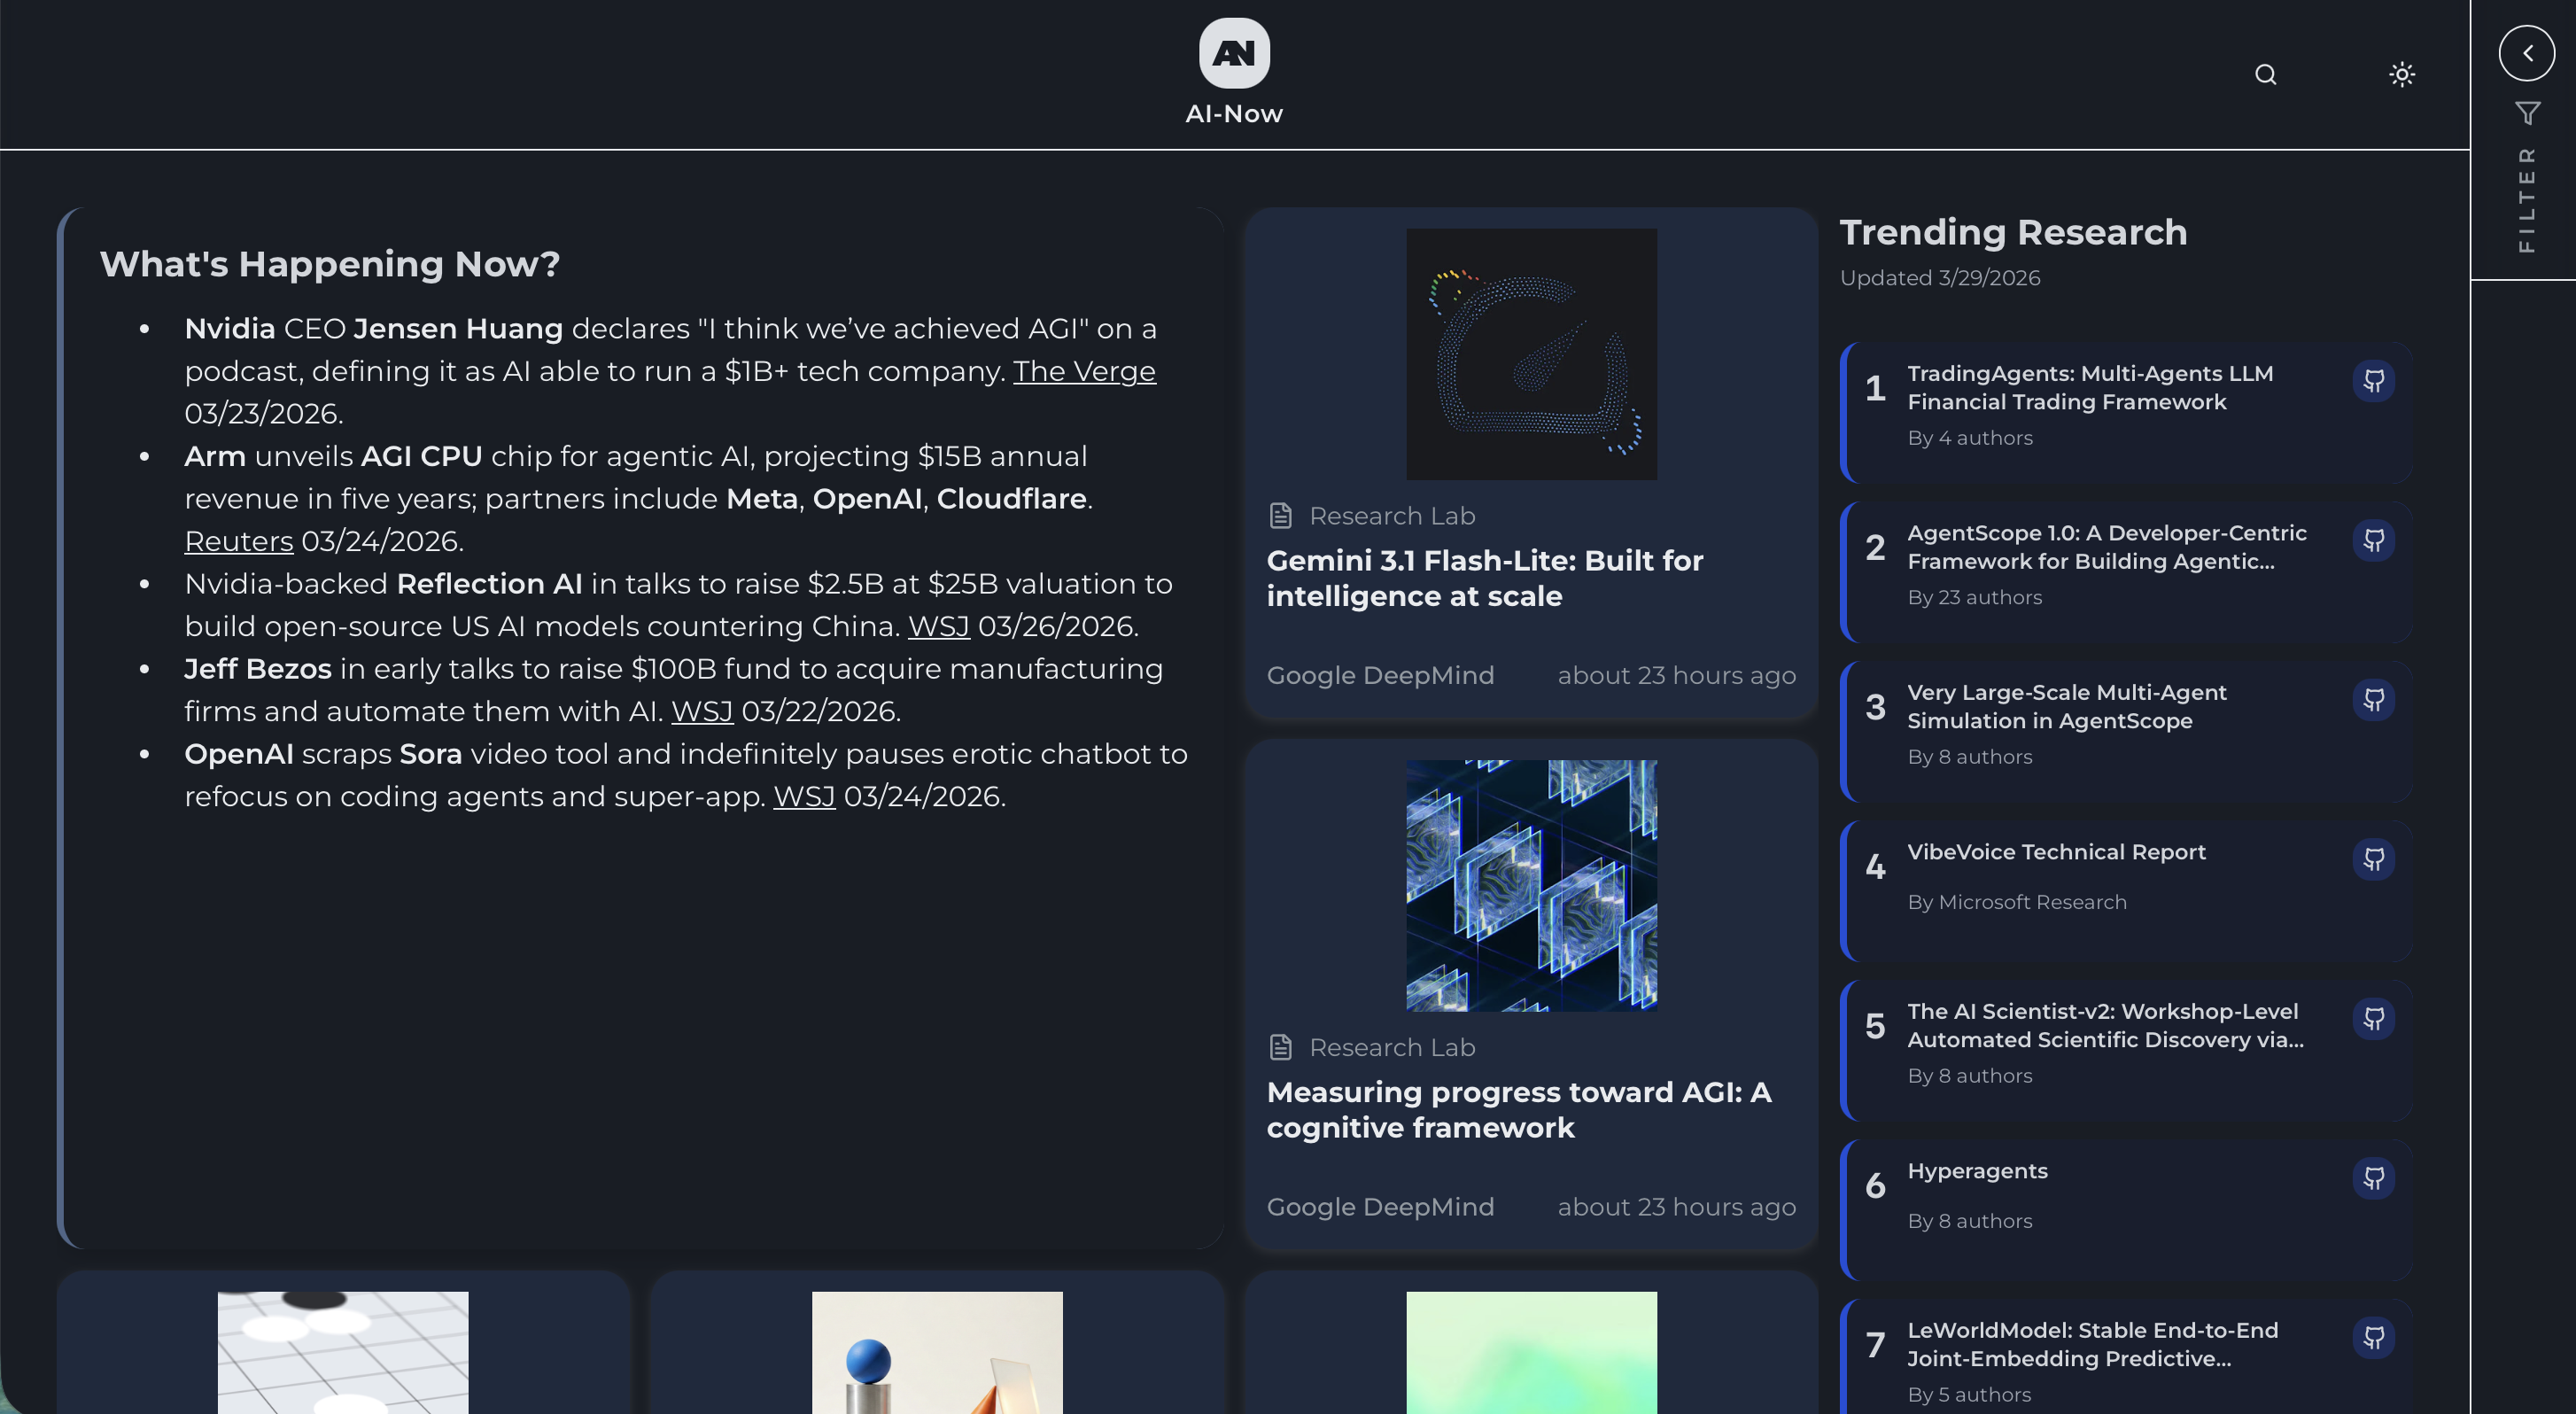Open GitHub for Very Large-Scale Multi-Agent Simulation
Image resolution: width=2576 pixels, height=1414 pixels.
pos(2375,699)
